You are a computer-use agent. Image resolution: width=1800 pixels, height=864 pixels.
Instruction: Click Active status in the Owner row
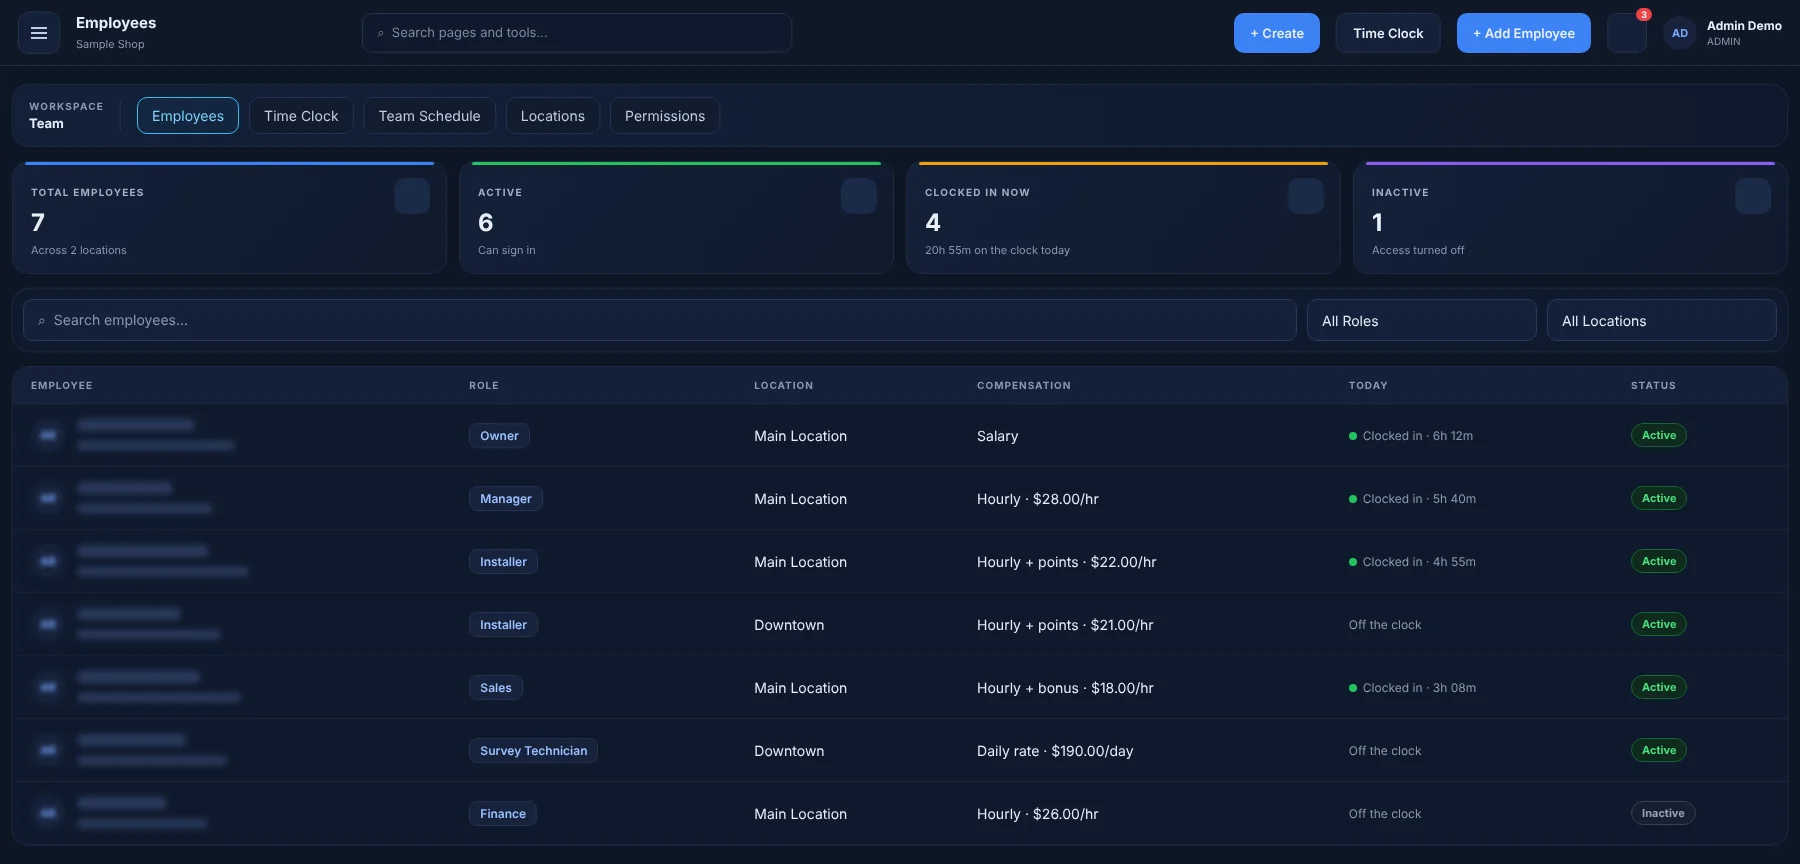1659,435
